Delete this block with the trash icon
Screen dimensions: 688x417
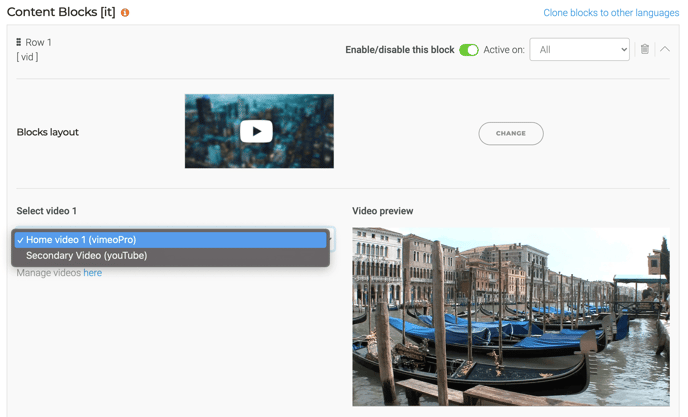[x=645, y=49]
